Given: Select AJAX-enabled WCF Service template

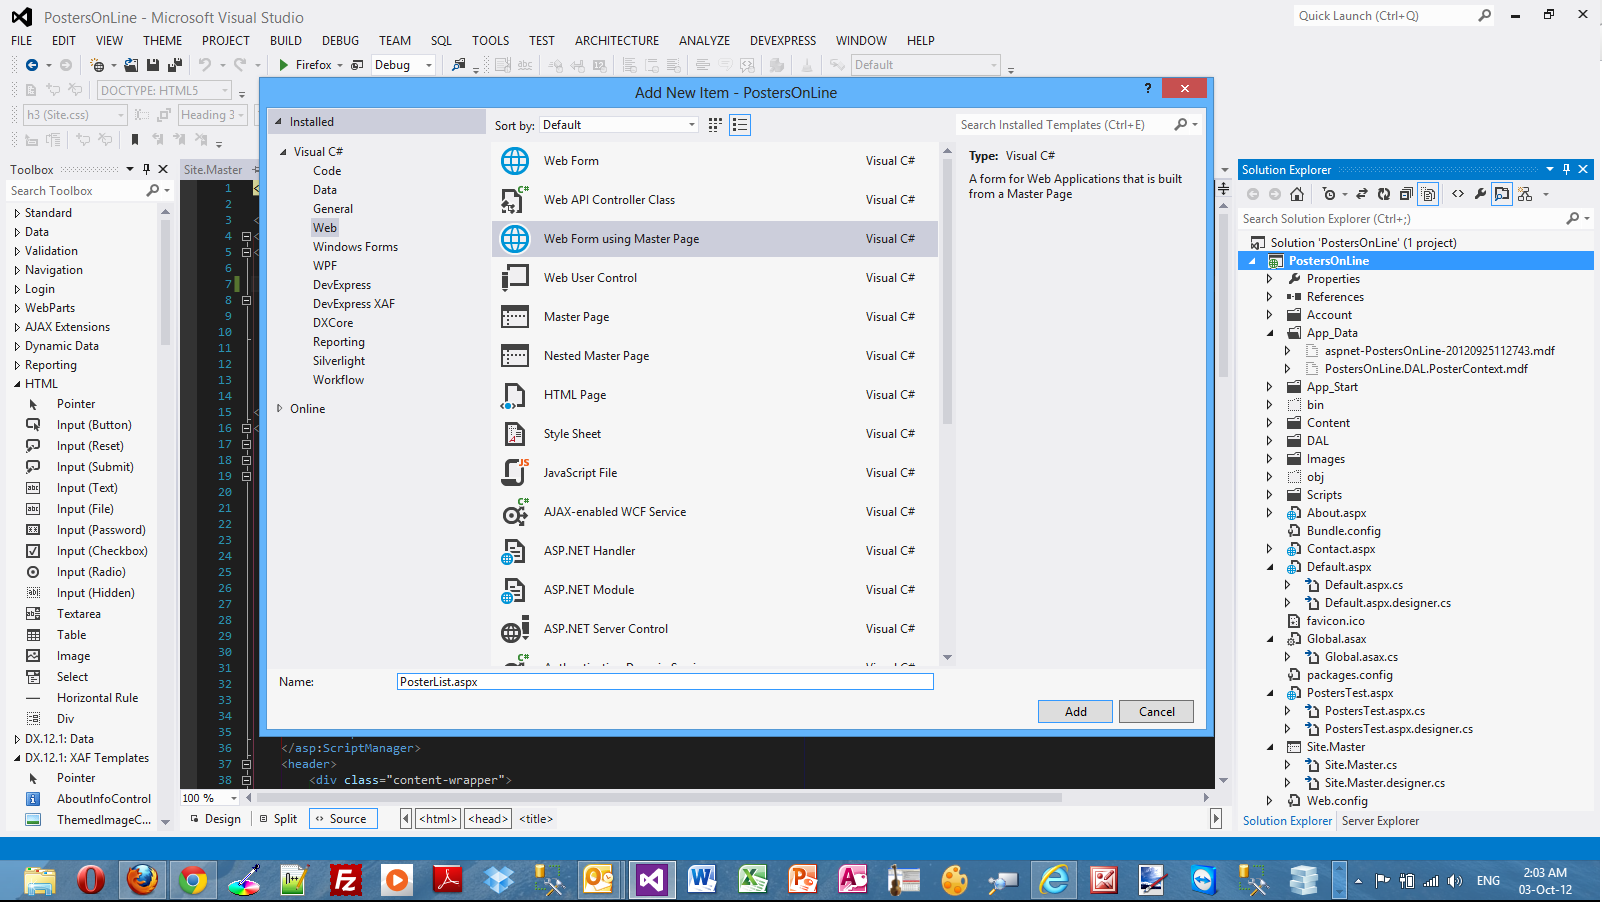Looking at the screenshot, I should [715, 512].
